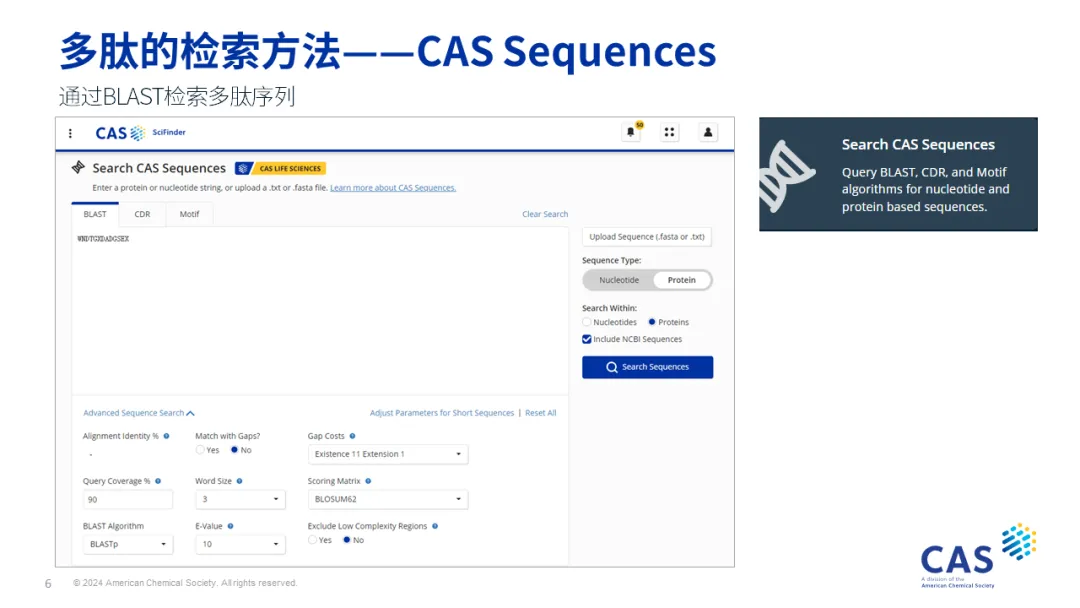Screen dimensions: 1080x608
Task: Click inside the sequence text area
Action: [320, 310]
